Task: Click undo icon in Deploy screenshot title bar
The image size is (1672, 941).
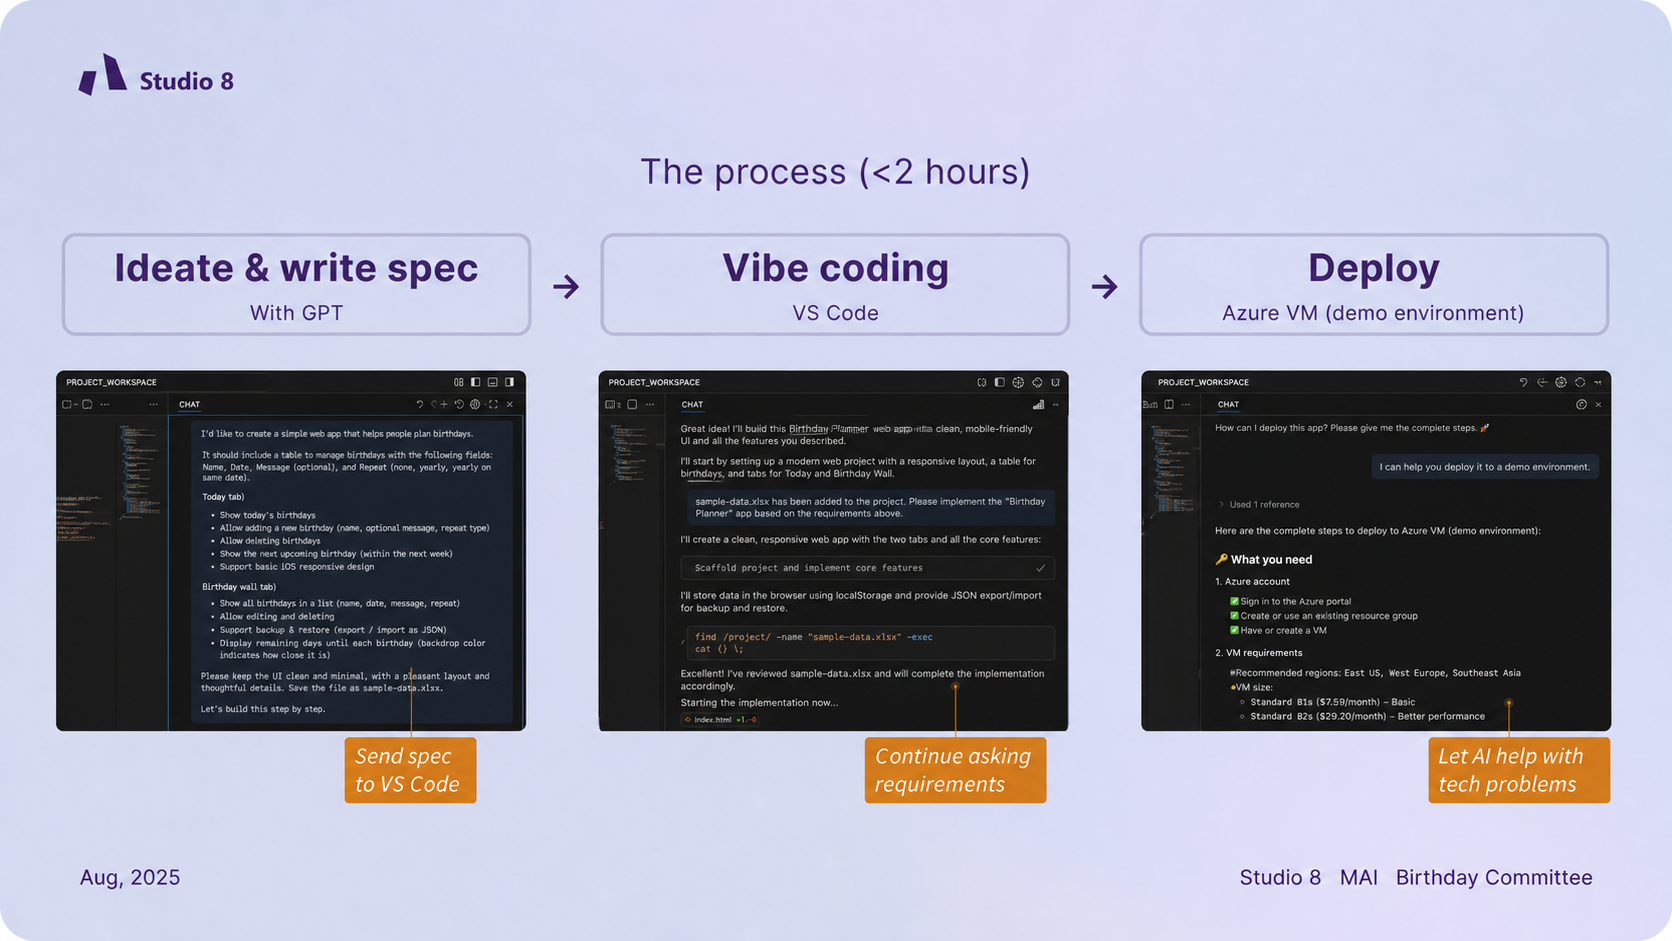Action: [1523, 382]
